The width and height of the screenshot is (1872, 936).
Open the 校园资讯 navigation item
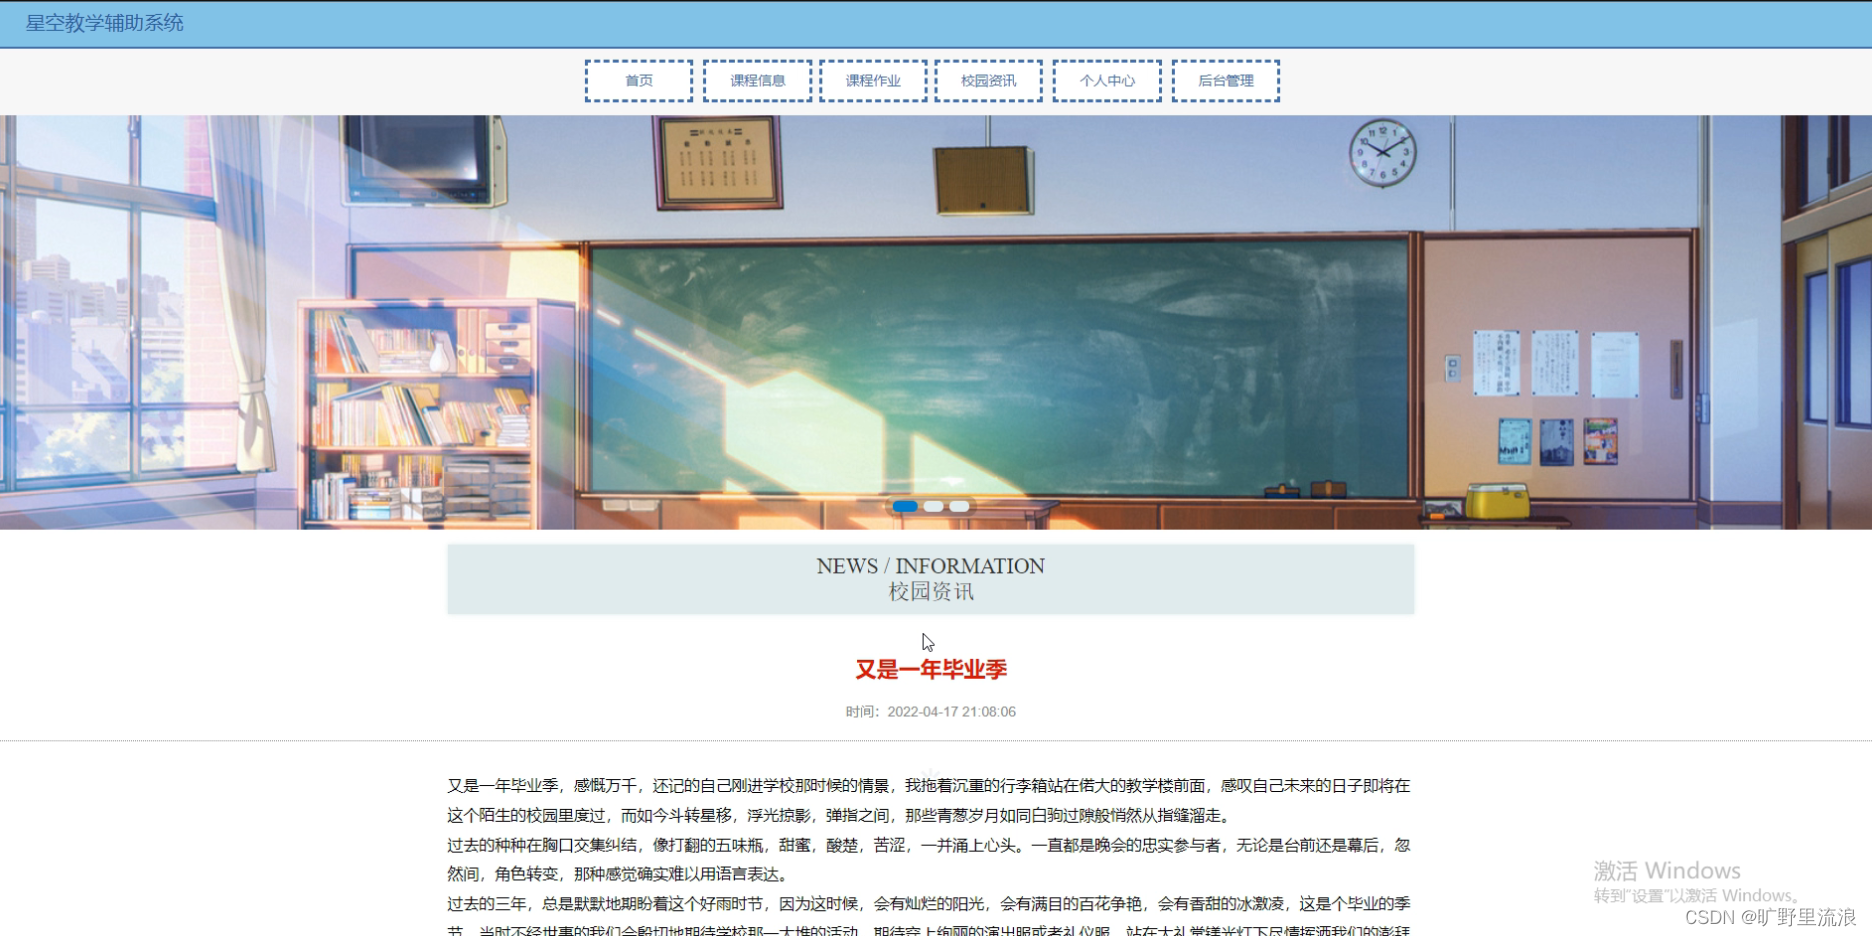pos(988,80)
